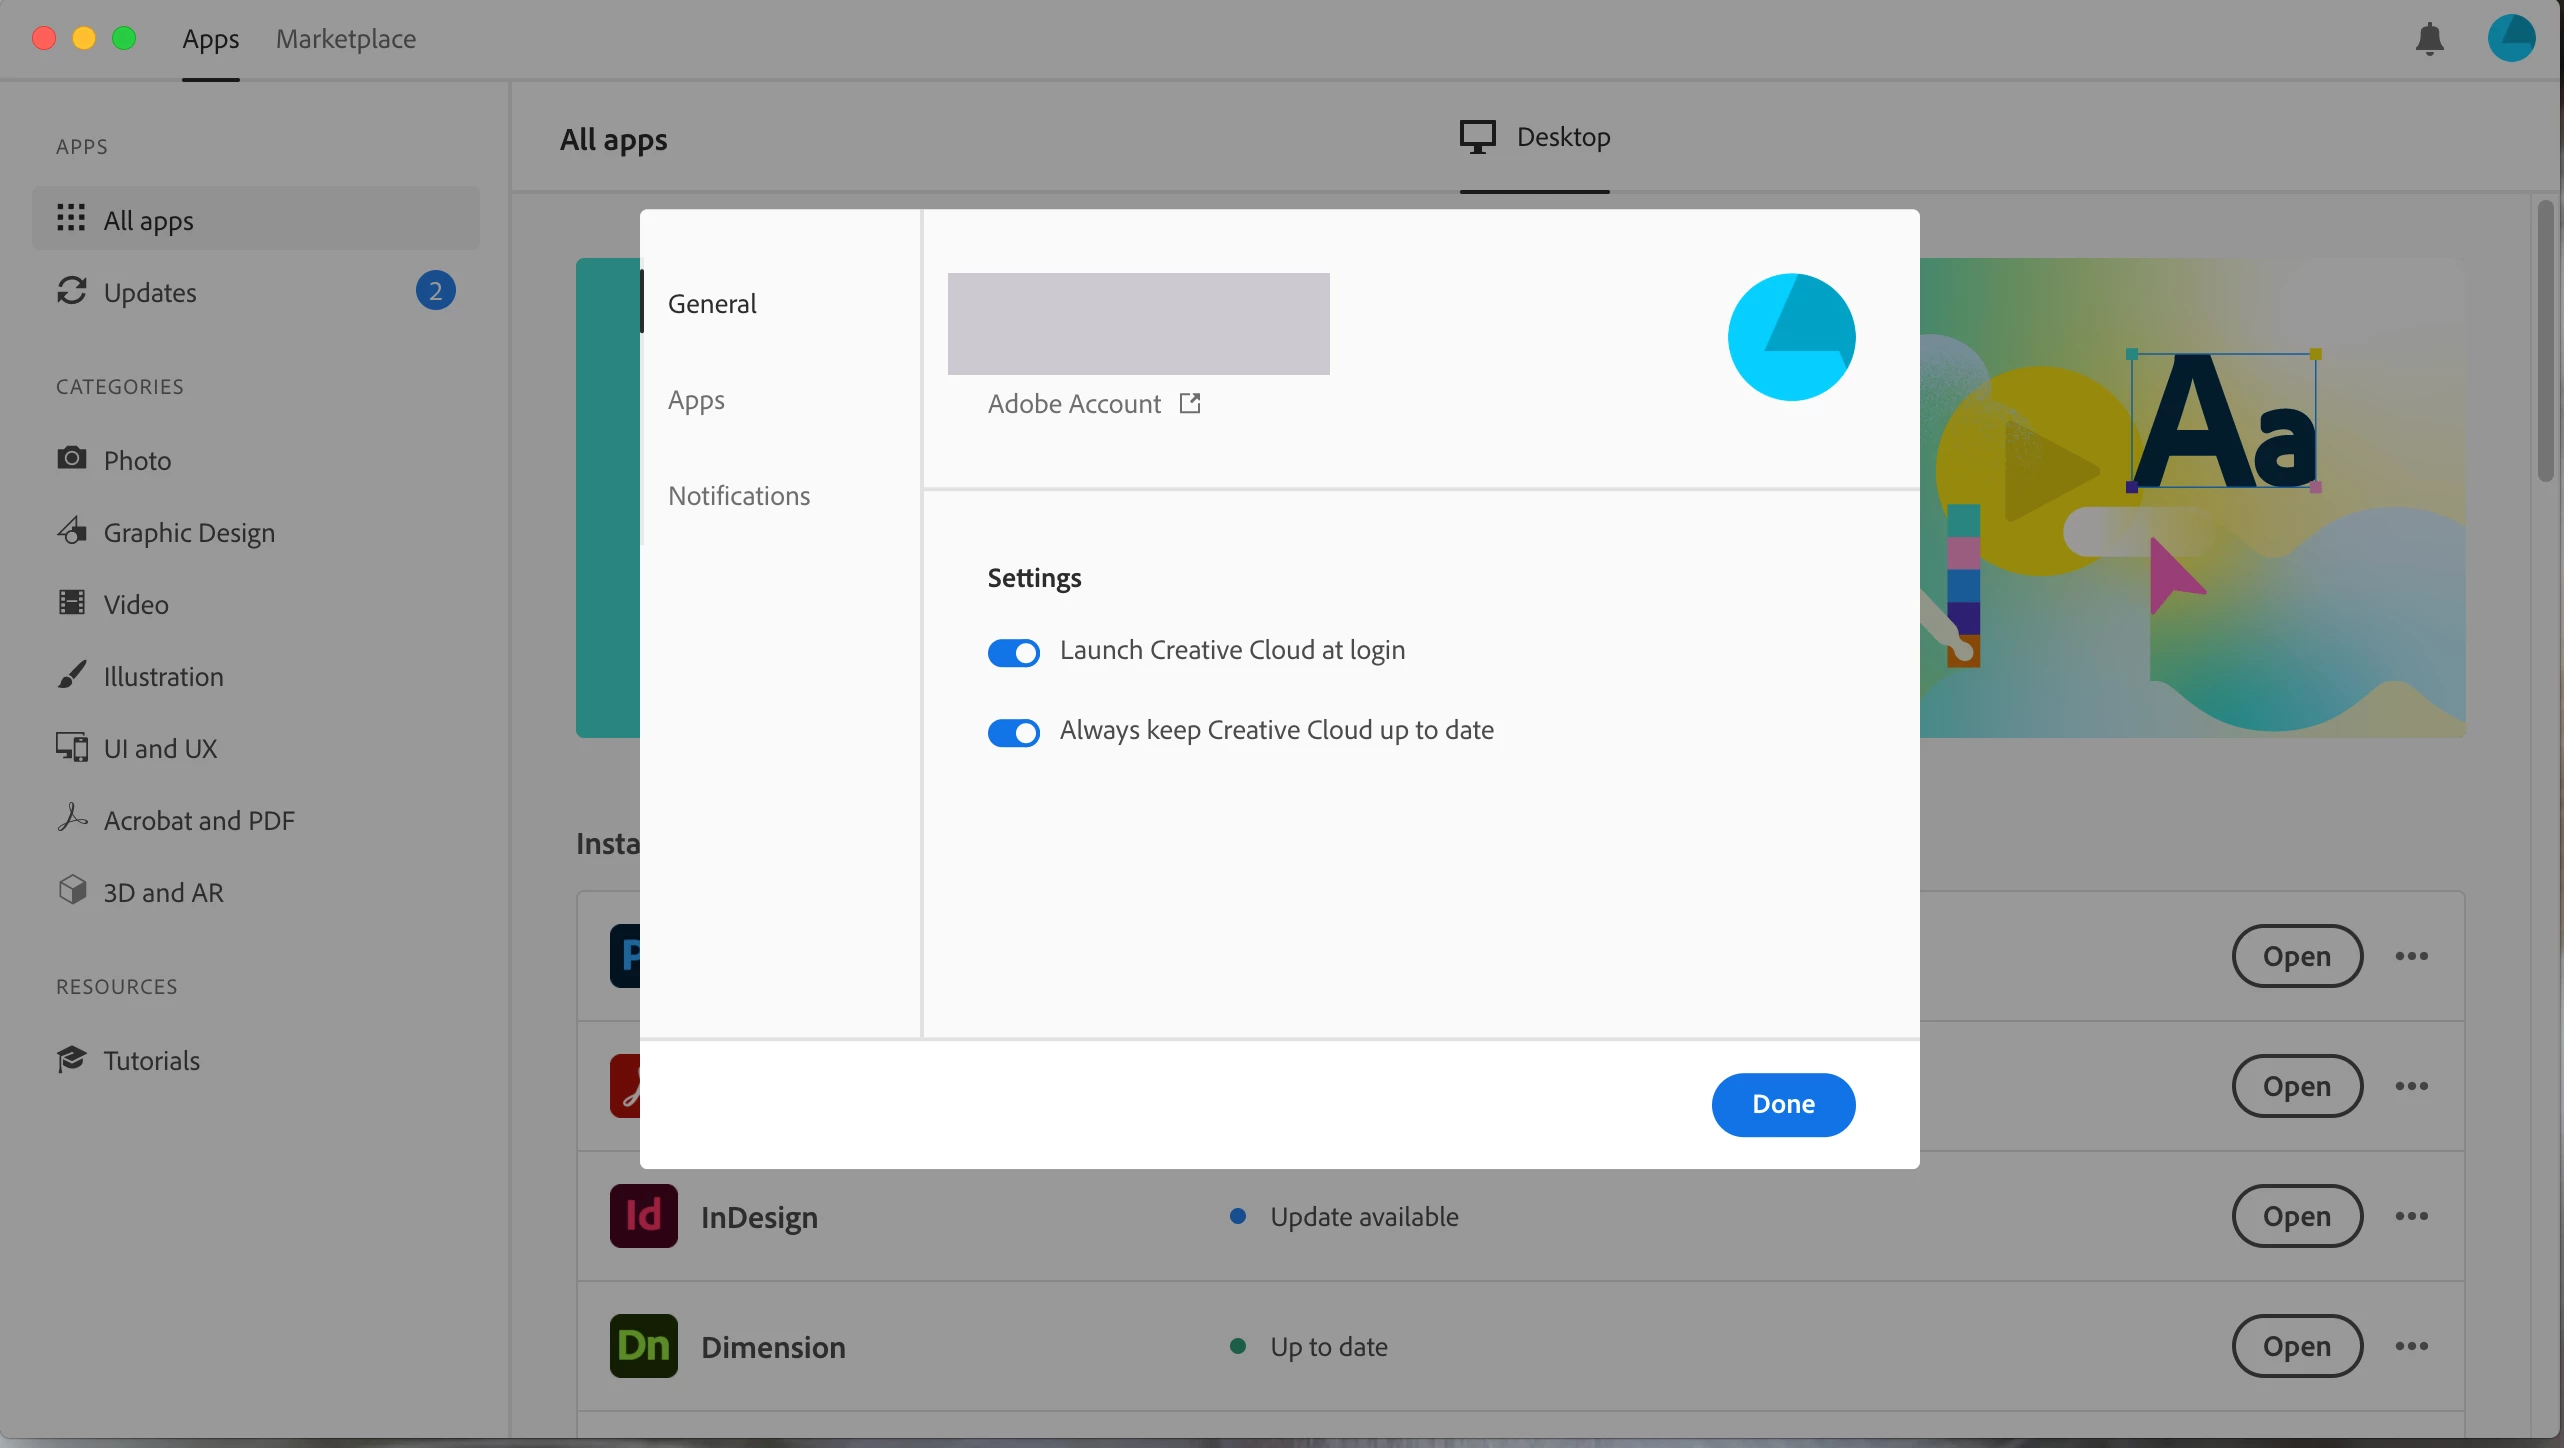Click the notifications bell icon

click(2429, 39)
